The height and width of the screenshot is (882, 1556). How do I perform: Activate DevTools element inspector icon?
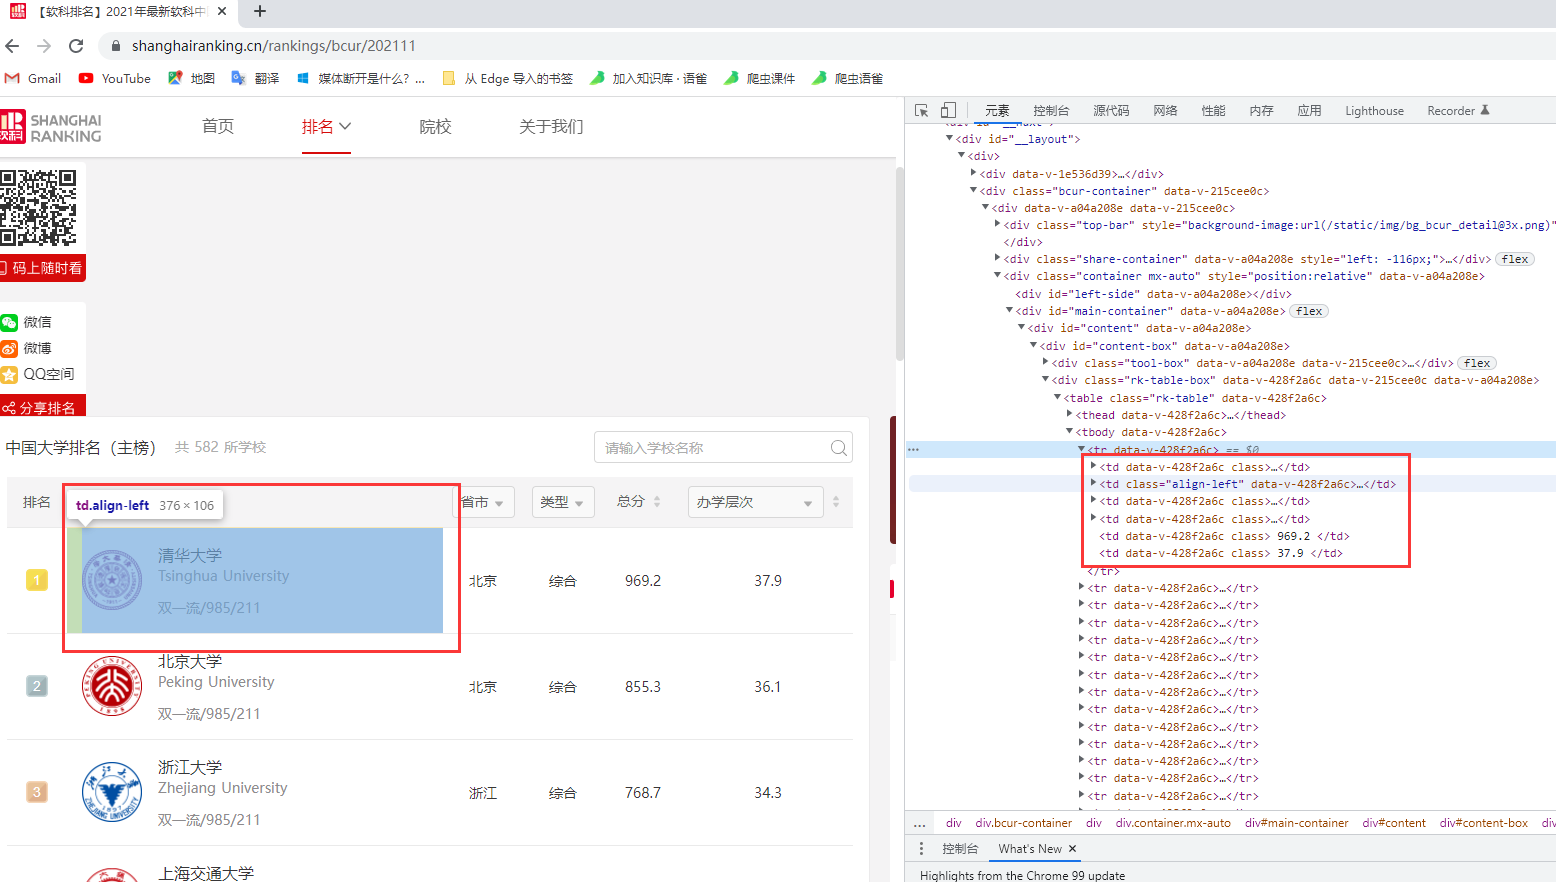[x=922, y=110]
